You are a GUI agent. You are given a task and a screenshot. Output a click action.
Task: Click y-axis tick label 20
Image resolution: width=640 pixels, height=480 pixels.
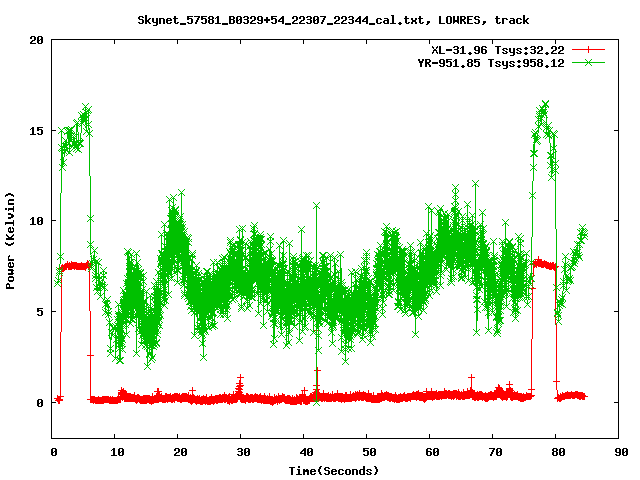click(36, 40)
